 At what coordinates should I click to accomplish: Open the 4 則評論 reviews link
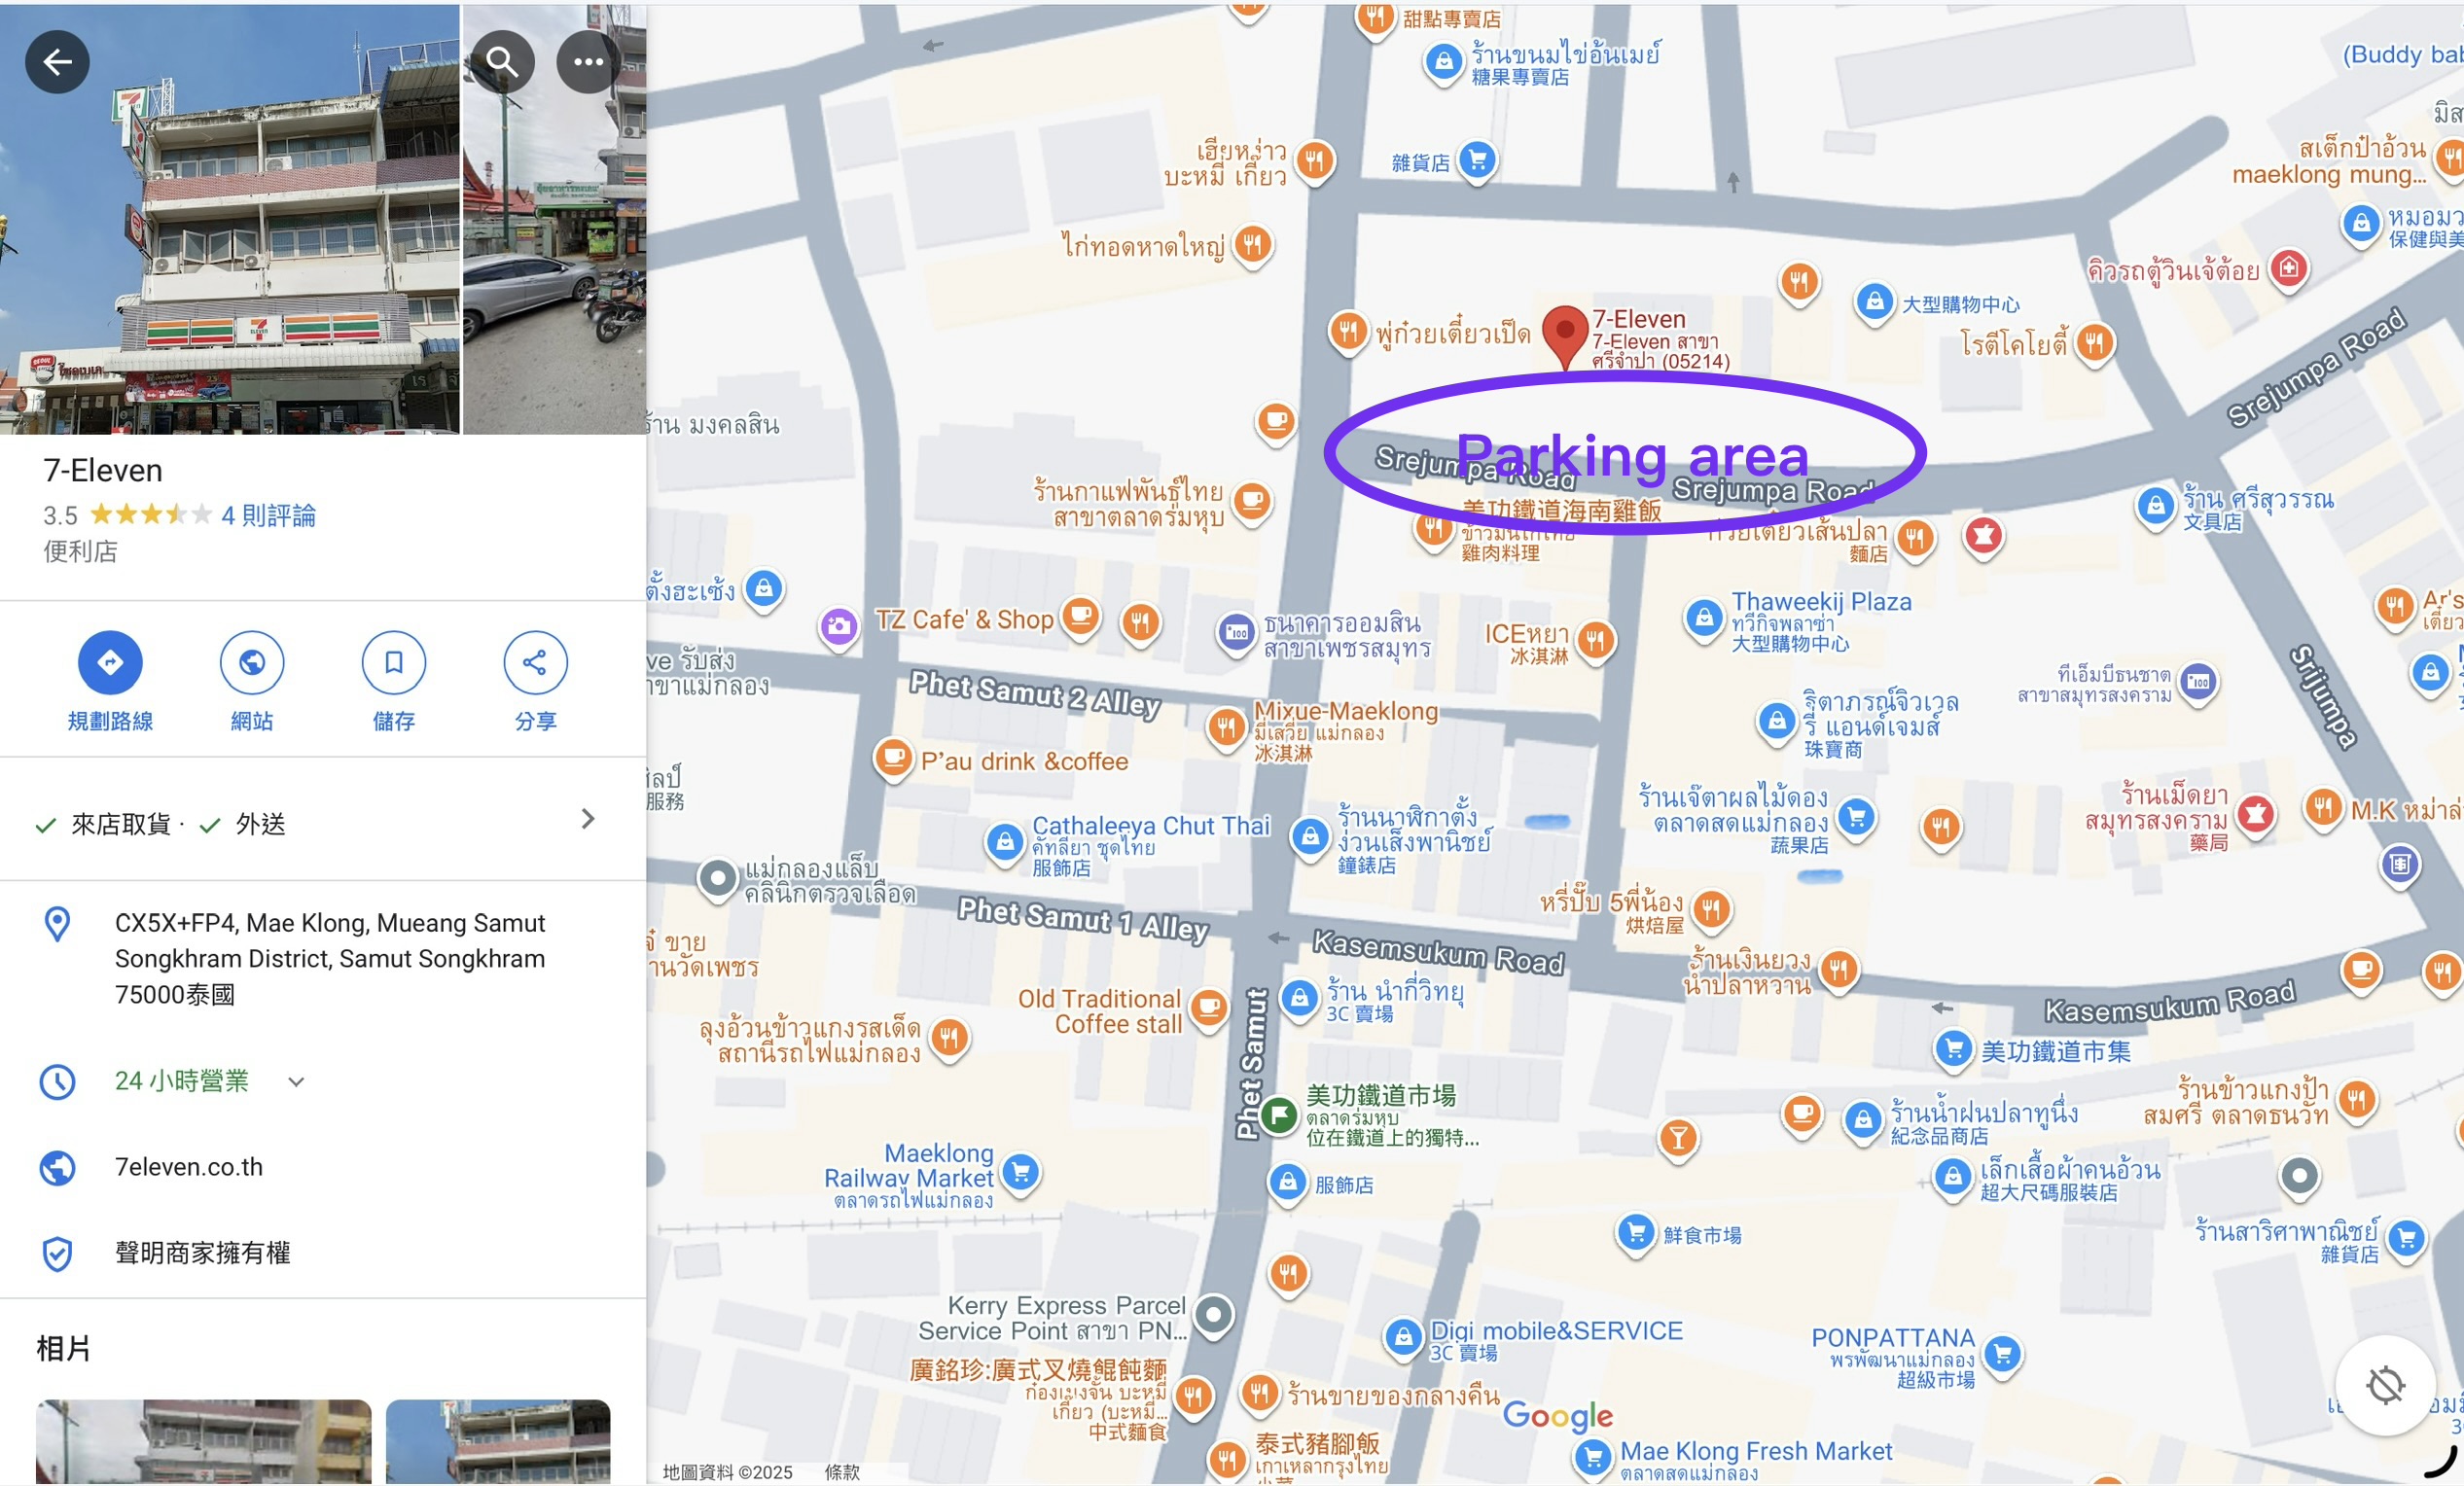click(x=268, y=515)
